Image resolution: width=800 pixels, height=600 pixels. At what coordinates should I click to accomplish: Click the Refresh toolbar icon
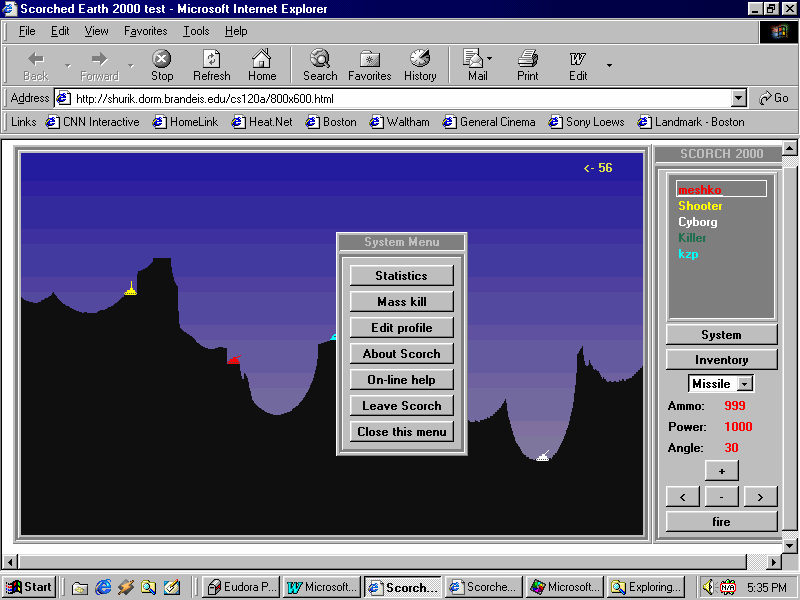(211, 60)
